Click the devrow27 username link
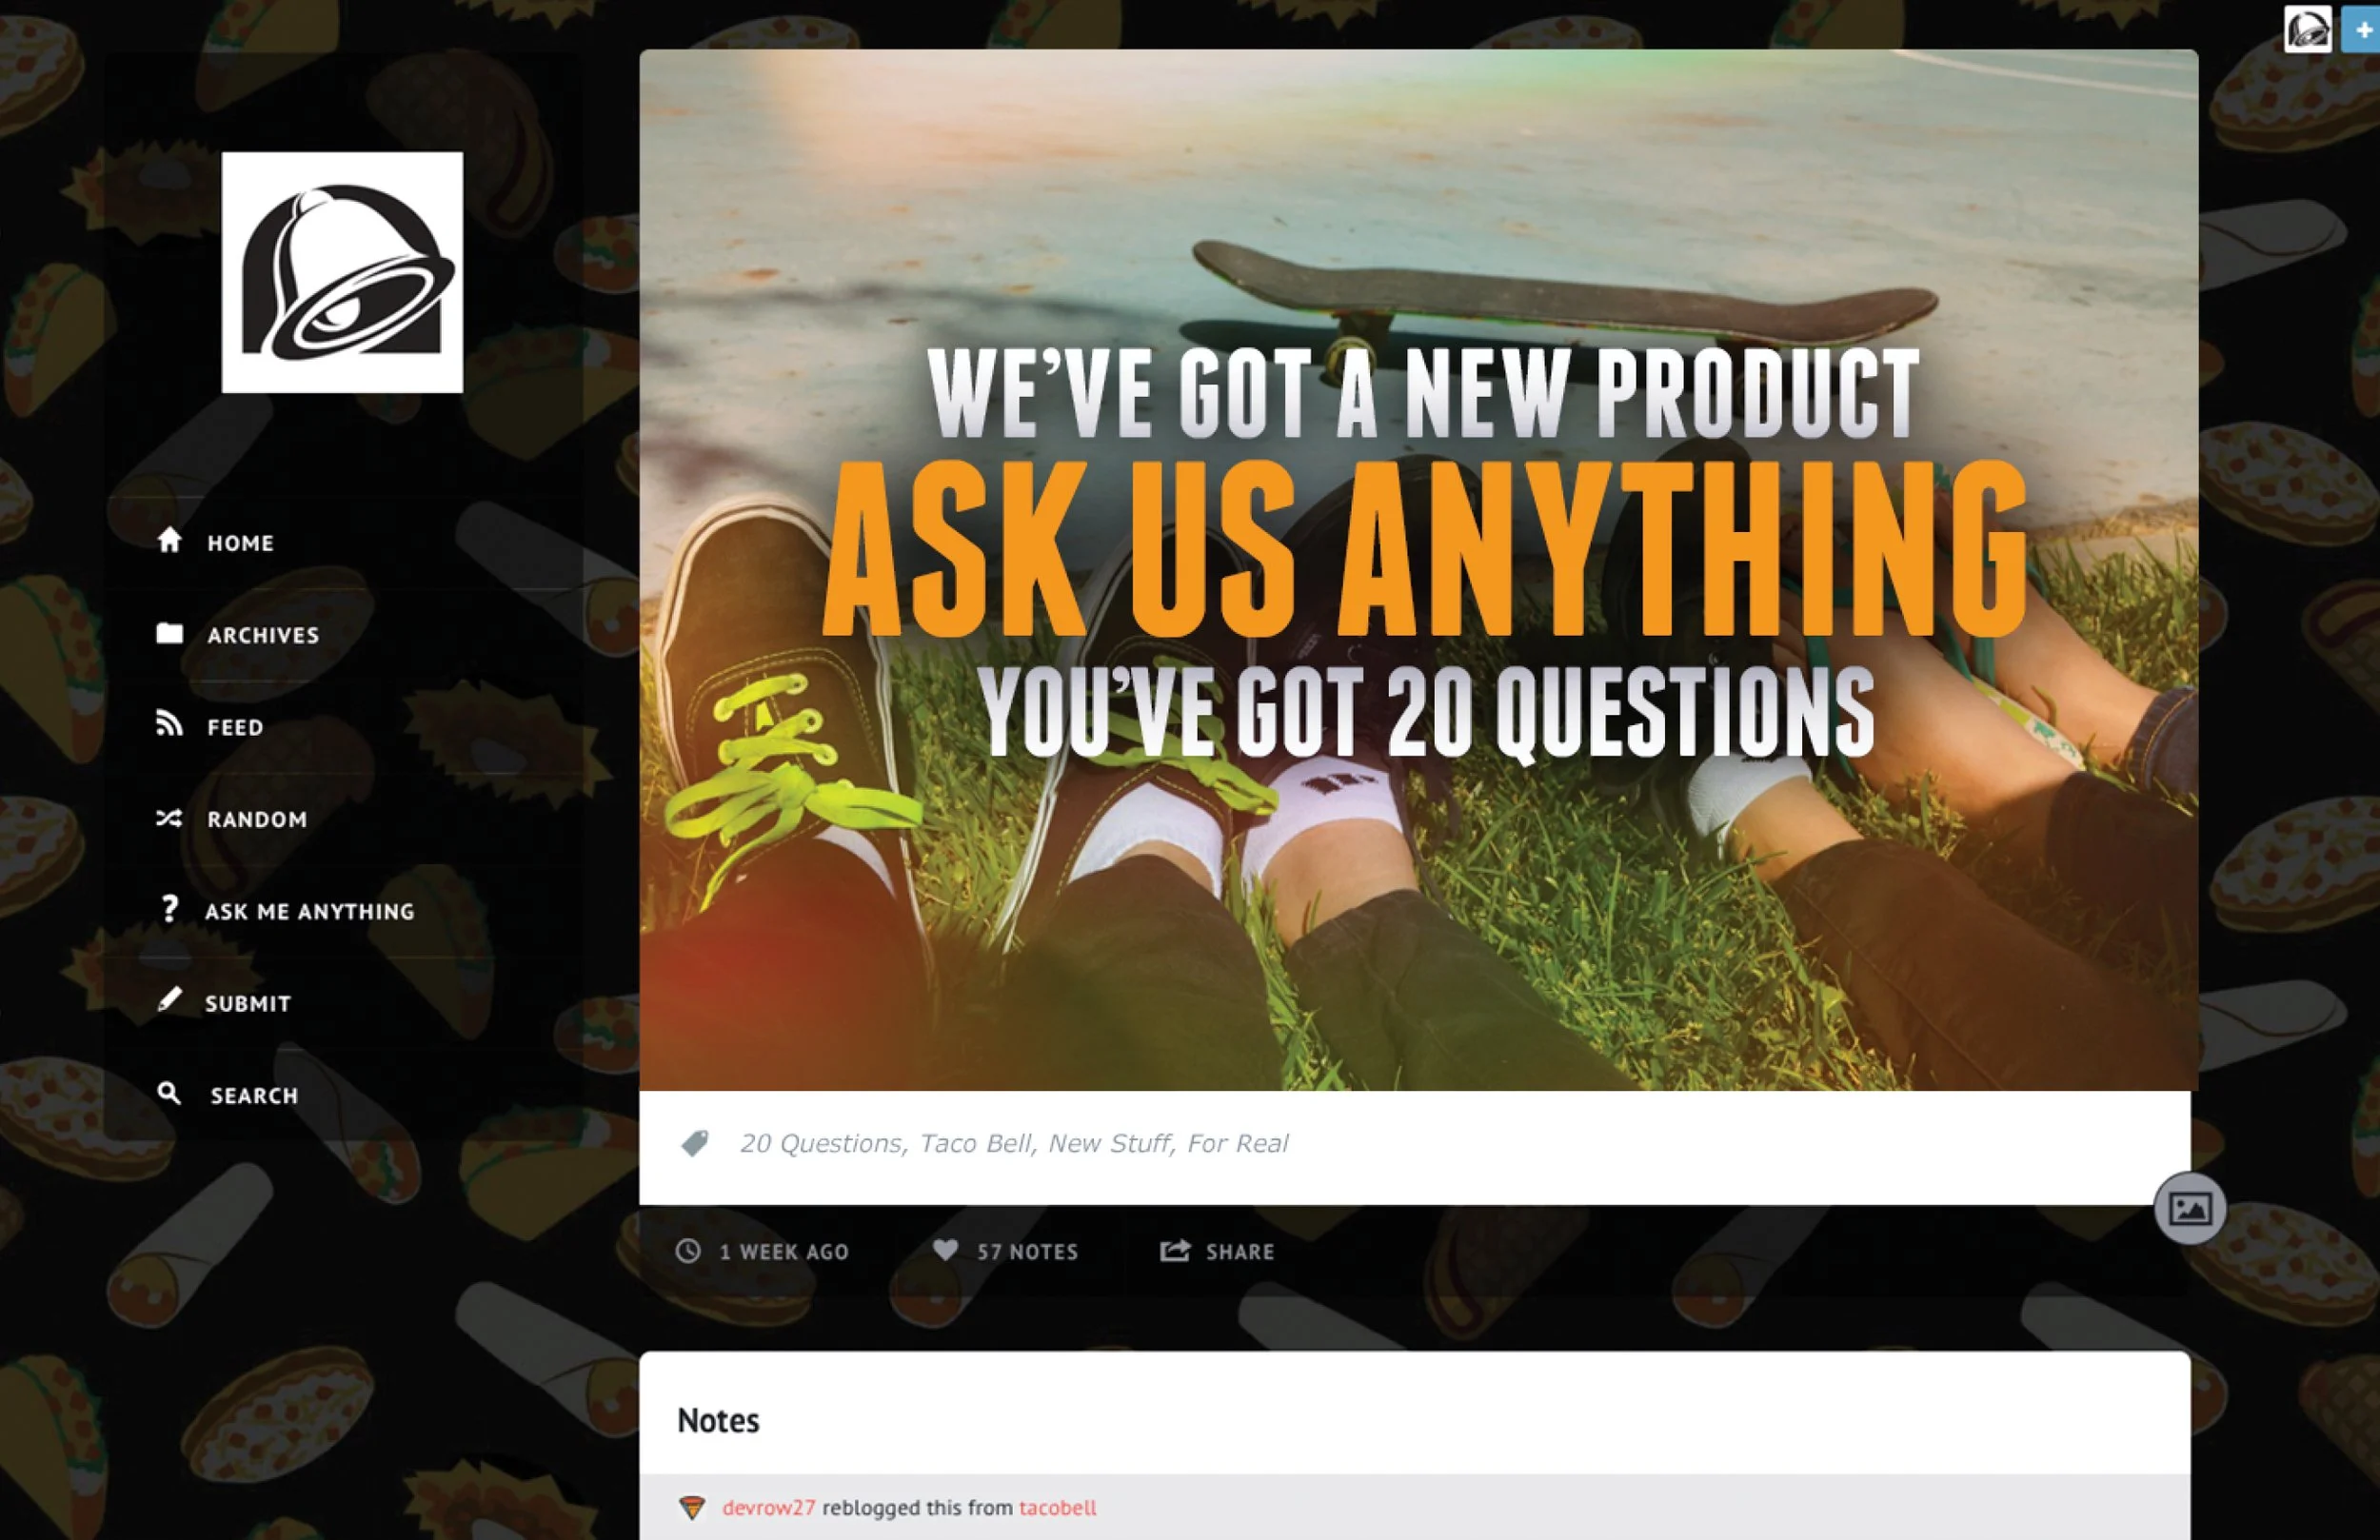Screen dimensions: 2380x1540 tap(768, 1507)
